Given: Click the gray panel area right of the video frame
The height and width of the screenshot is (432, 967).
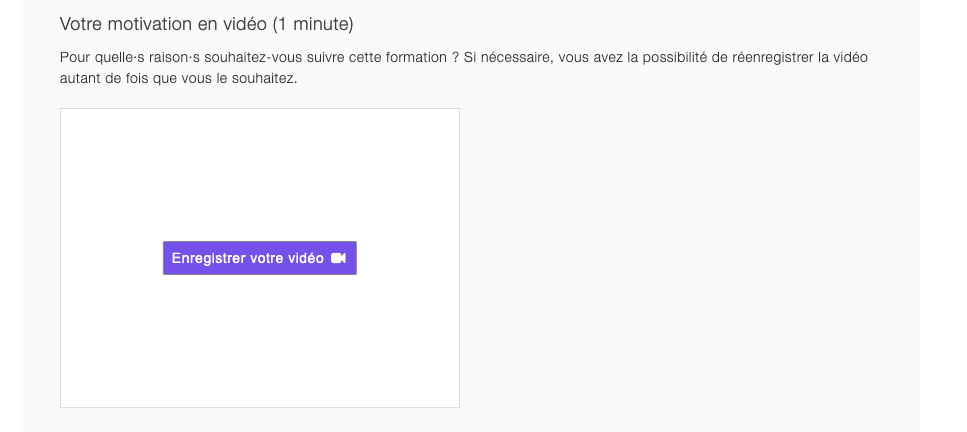Looking at the screenshot, I should click(689, 258).
